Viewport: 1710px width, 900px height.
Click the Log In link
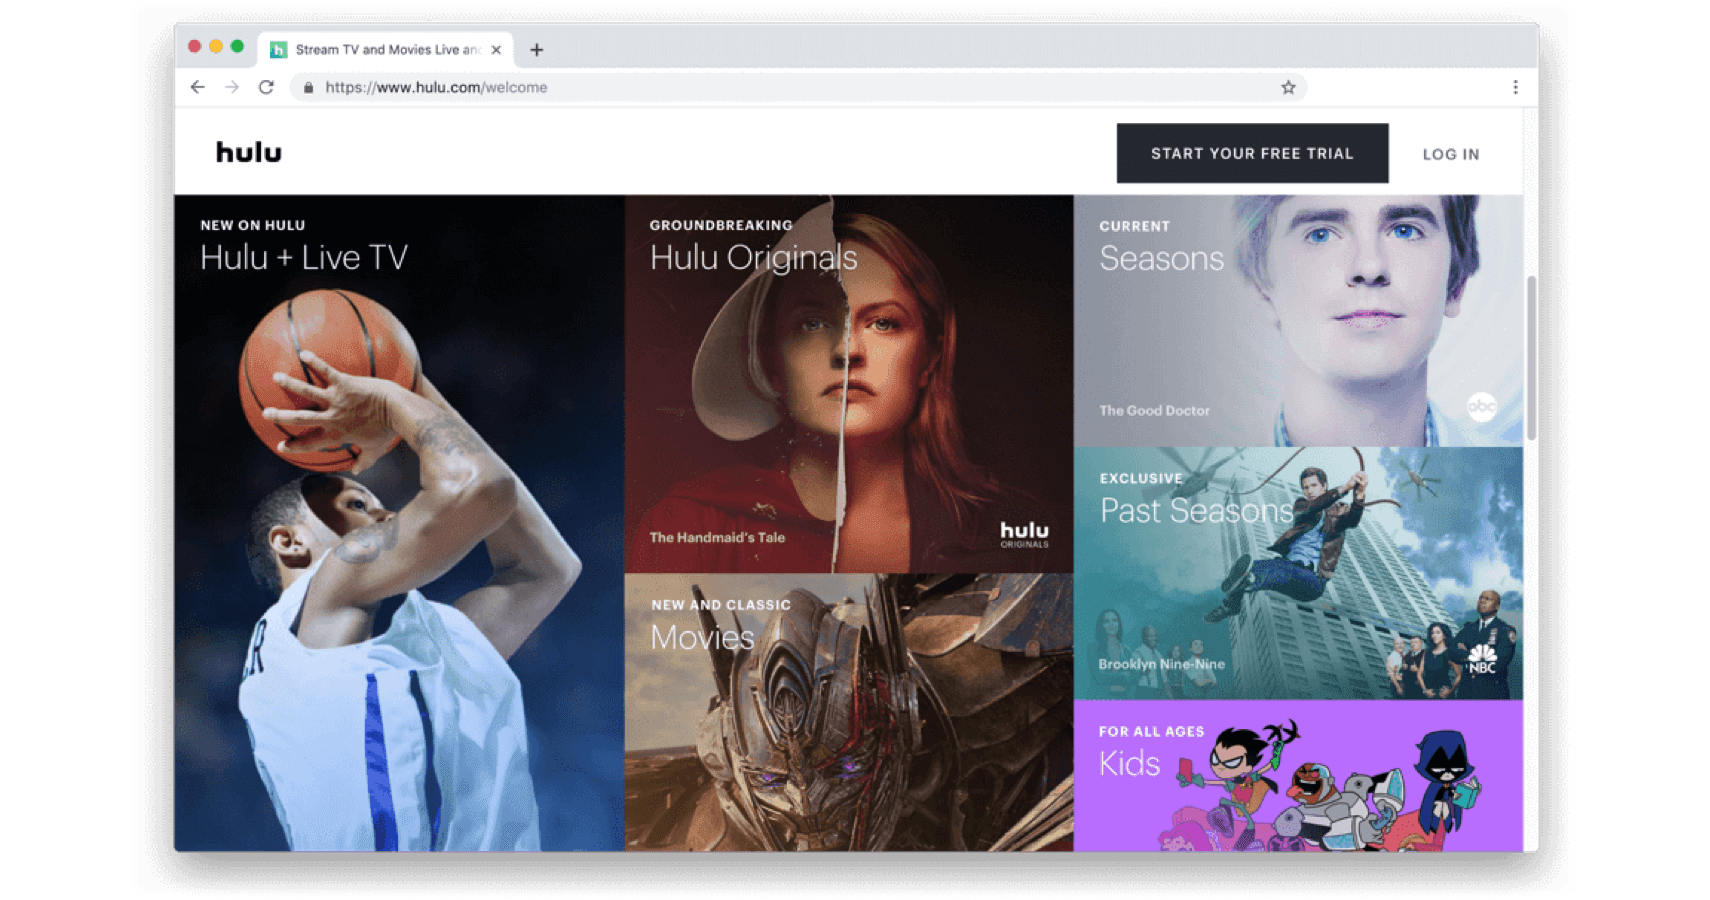point(1451,153)
